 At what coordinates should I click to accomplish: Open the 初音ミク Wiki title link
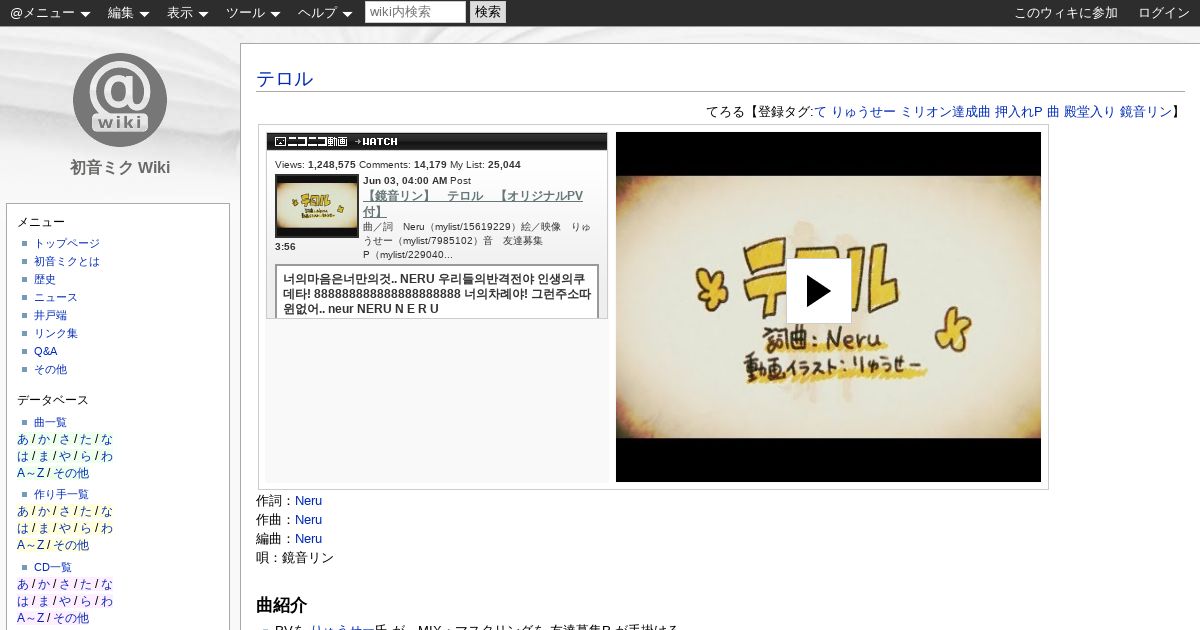click(120, 167)
